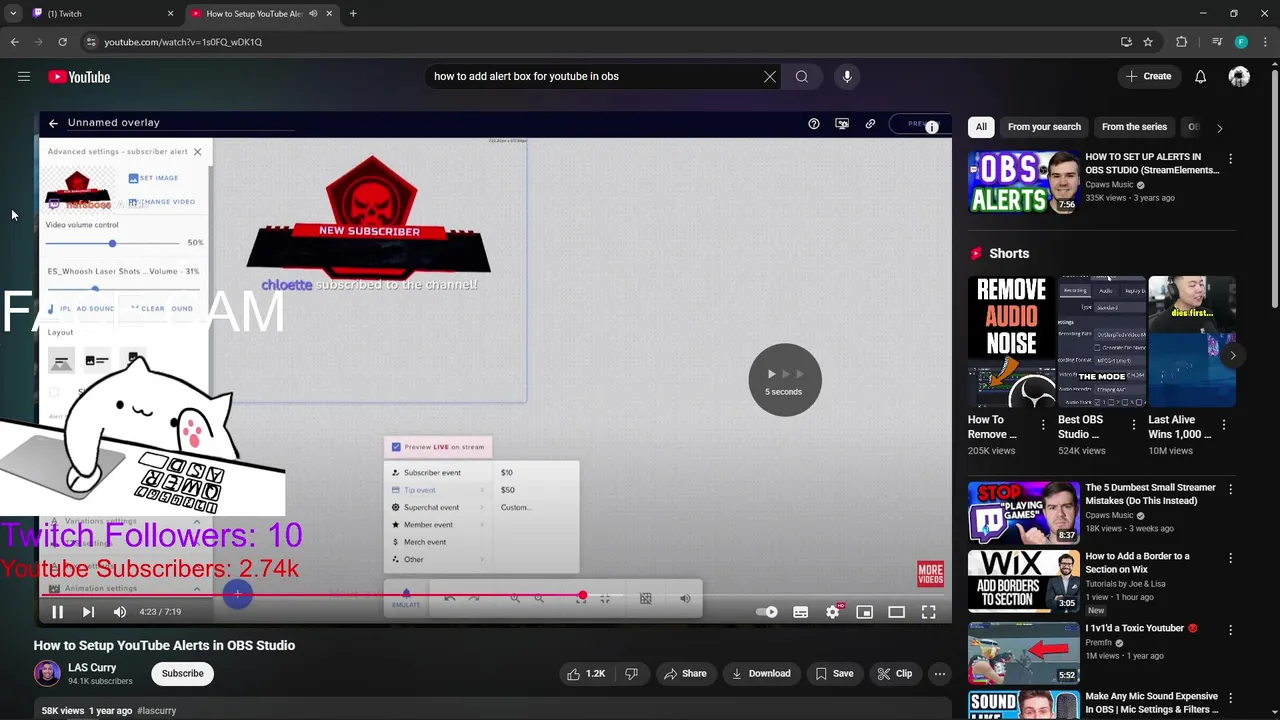Dislike this video
This screenshot has width=1280, height=720.
click(x=631, y=674)
